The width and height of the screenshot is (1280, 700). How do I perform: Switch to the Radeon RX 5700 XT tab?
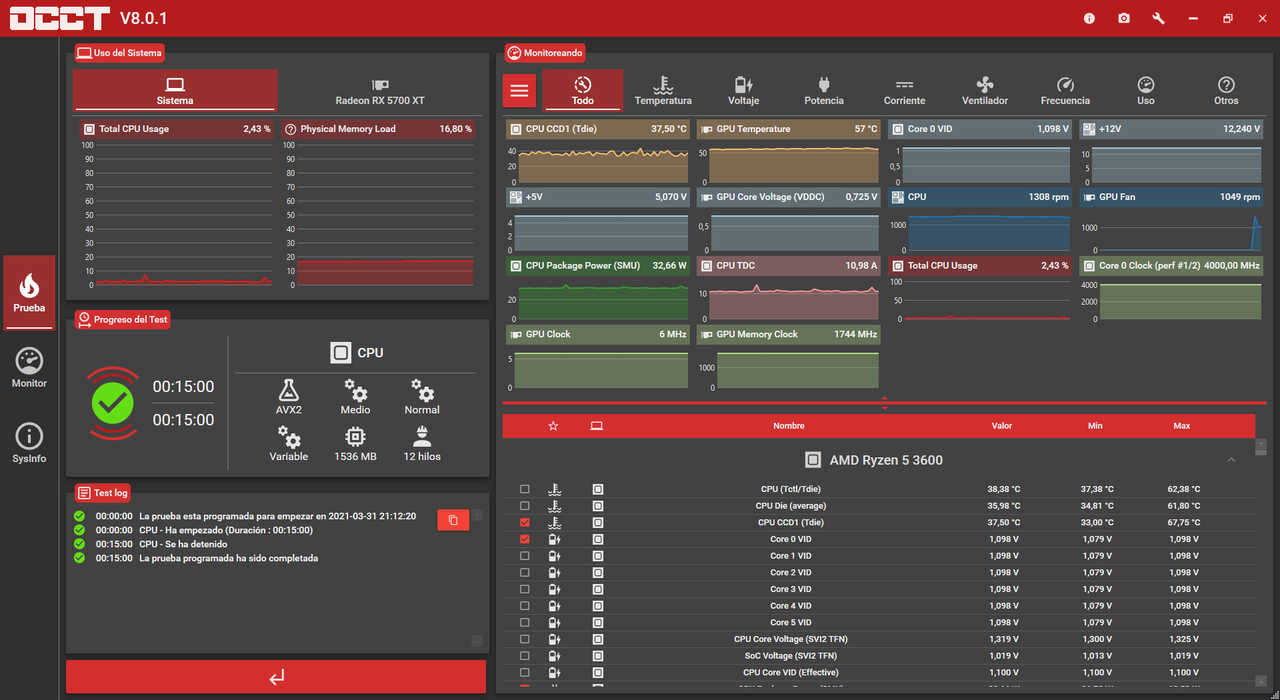(x=380, y=90)
